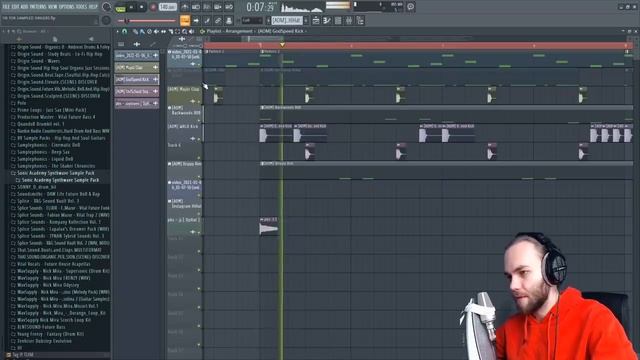640x360 pixels.
Task: Select [ADM] Major Clap in picker panel
Action: pyautogui.click(x=137, y=67)
